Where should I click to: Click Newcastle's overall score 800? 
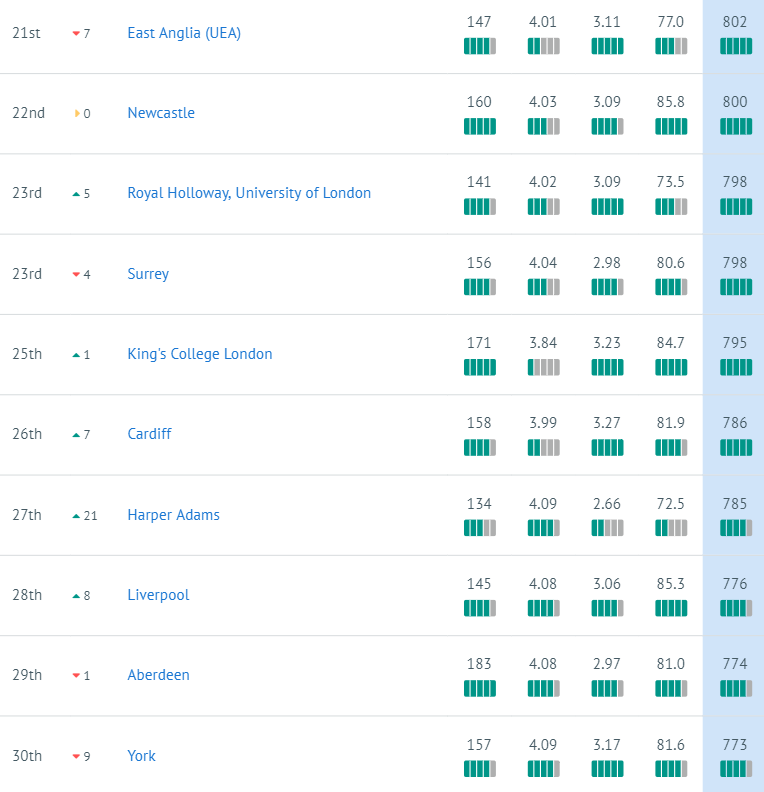(735, 102)
